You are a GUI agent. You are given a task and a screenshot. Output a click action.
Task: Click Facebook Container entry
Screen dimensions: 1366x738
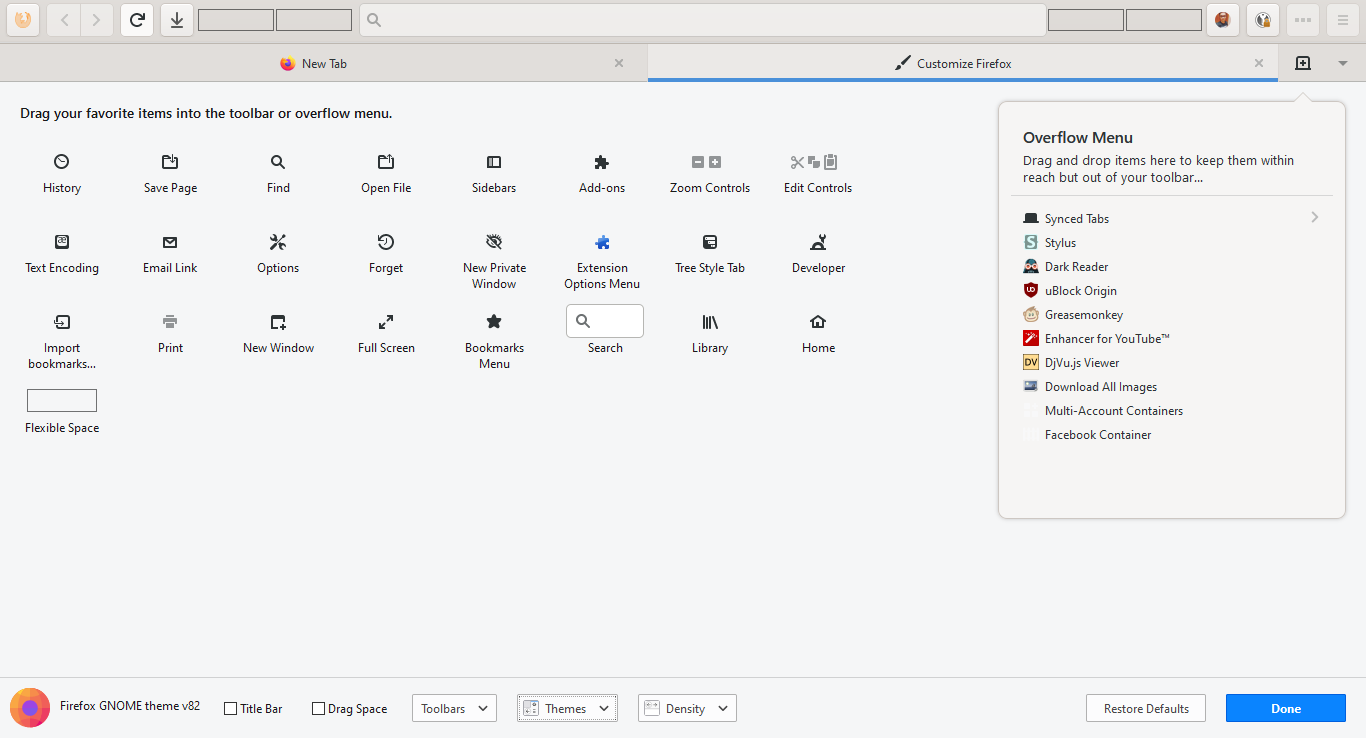pyautogui.click(x=1172, y=434)
